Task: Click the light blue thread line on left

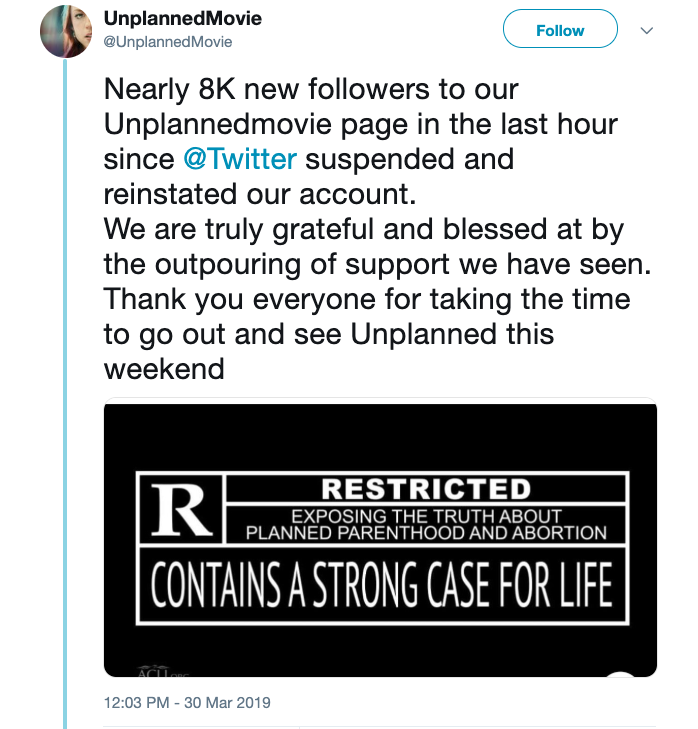Action: tap(66, 400)
